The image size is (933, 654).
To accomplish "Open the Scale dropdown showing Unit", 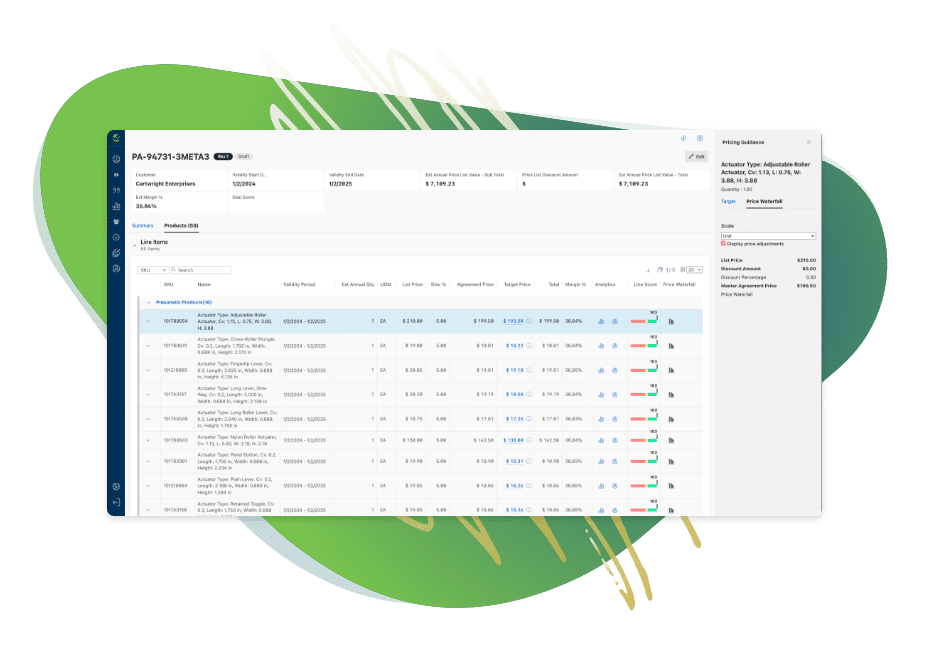I will click(768, 235).
